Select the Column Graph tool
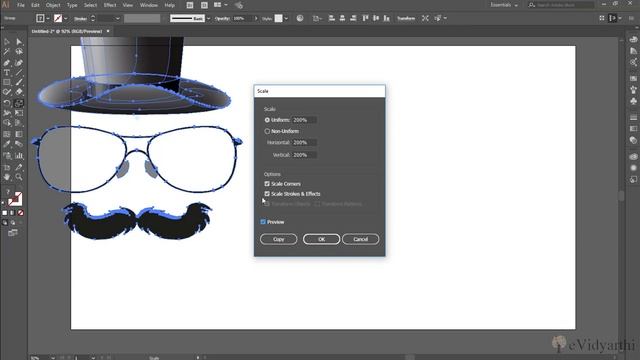Screen dimensions: 640x360 point(19,156)
